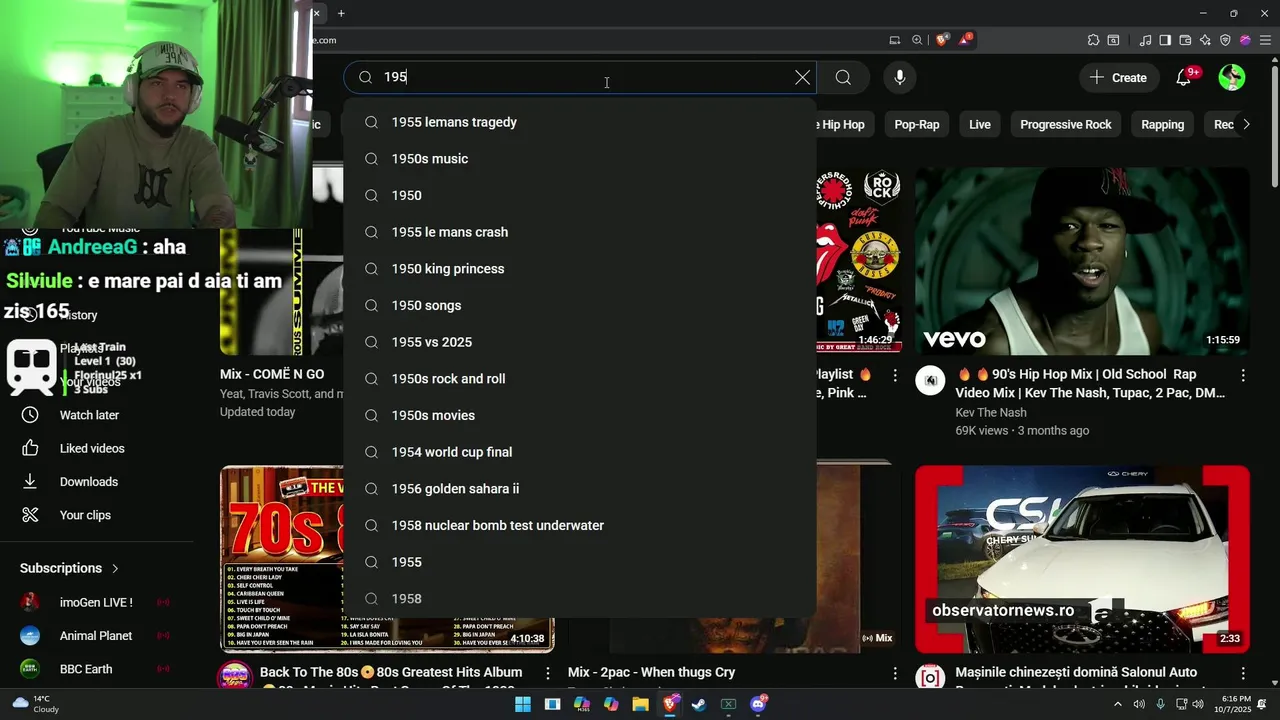Select "1958 nuclear bomb test underwater" suggestion
Screen dimensions: 1280x720
click(580, 526)
